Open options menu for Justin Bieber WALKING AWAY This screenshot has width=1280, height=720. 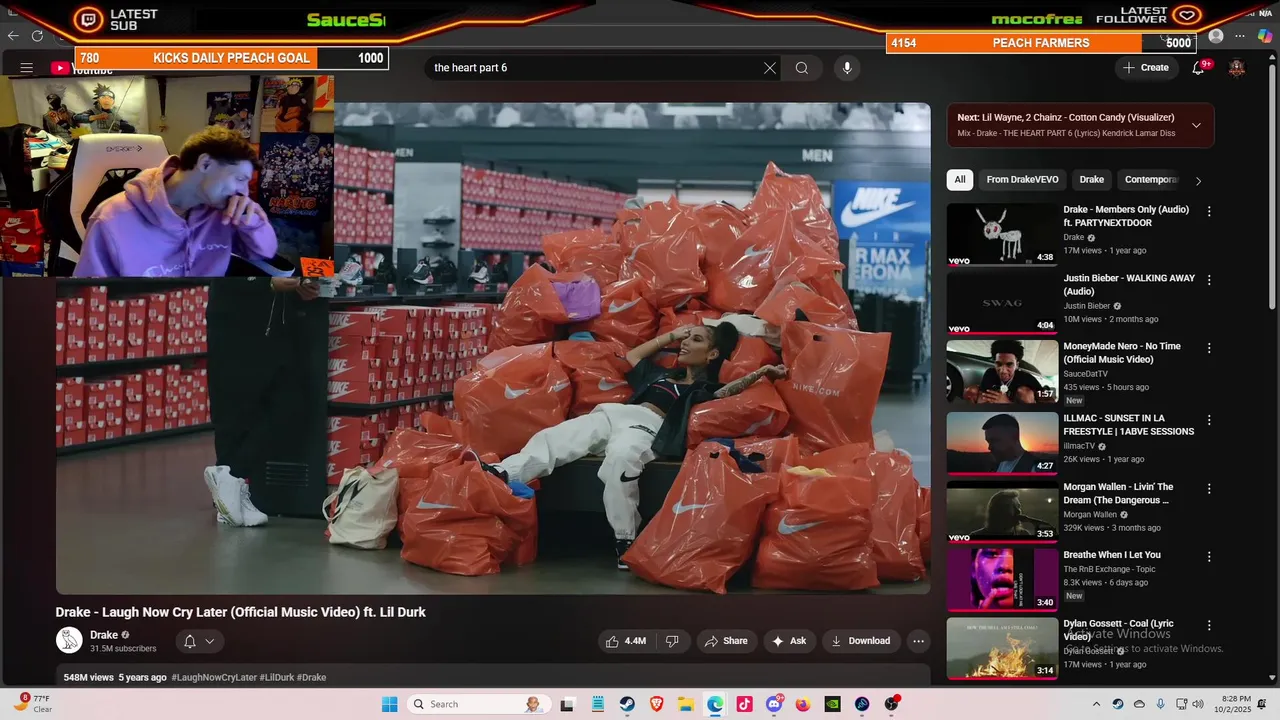pos(1209,280)
